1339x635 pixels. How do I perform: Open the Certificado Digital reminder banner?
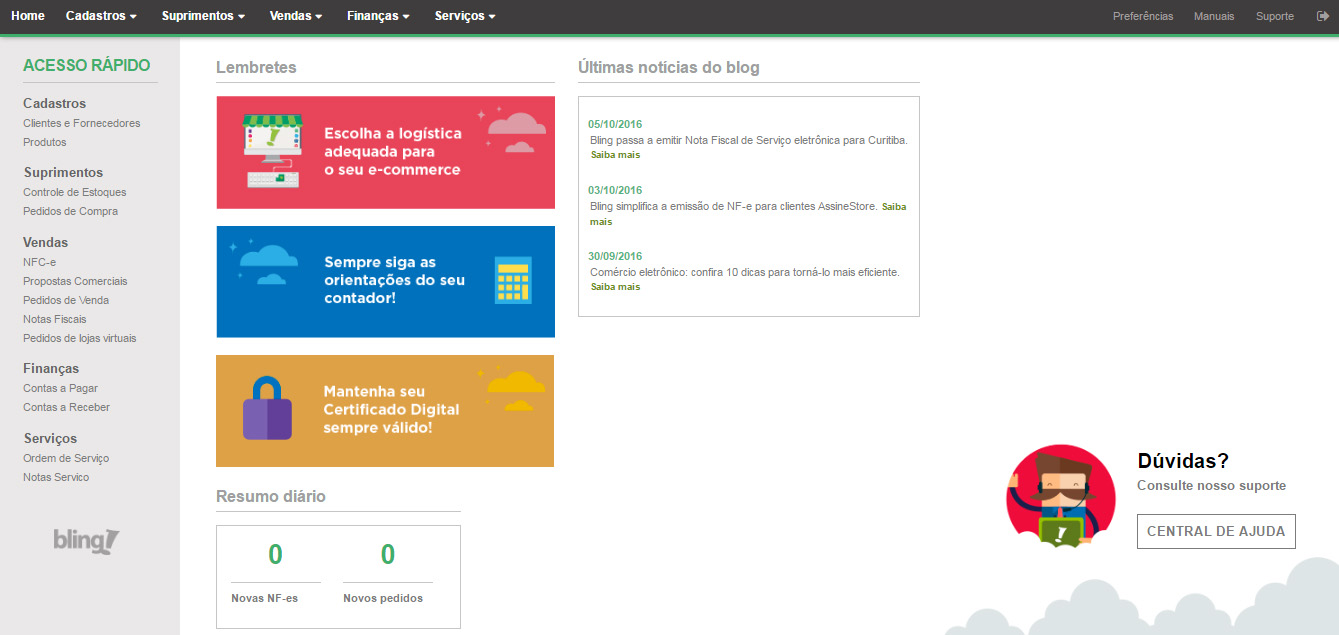385,411
